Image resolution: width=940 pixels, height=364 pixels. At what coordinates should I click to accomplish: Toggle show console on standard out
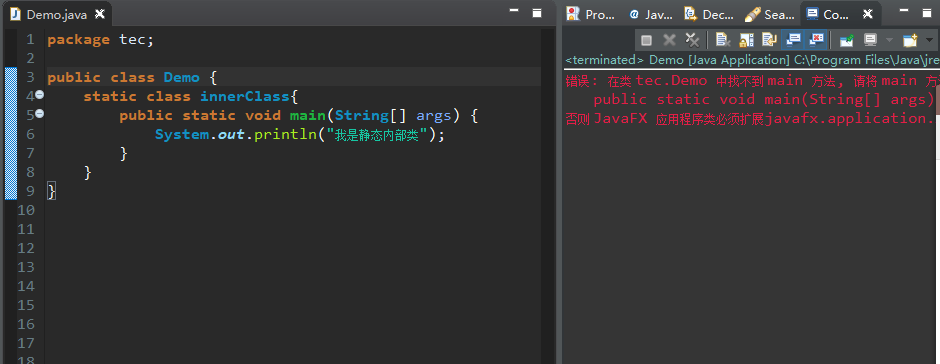[x=793, y=40]
